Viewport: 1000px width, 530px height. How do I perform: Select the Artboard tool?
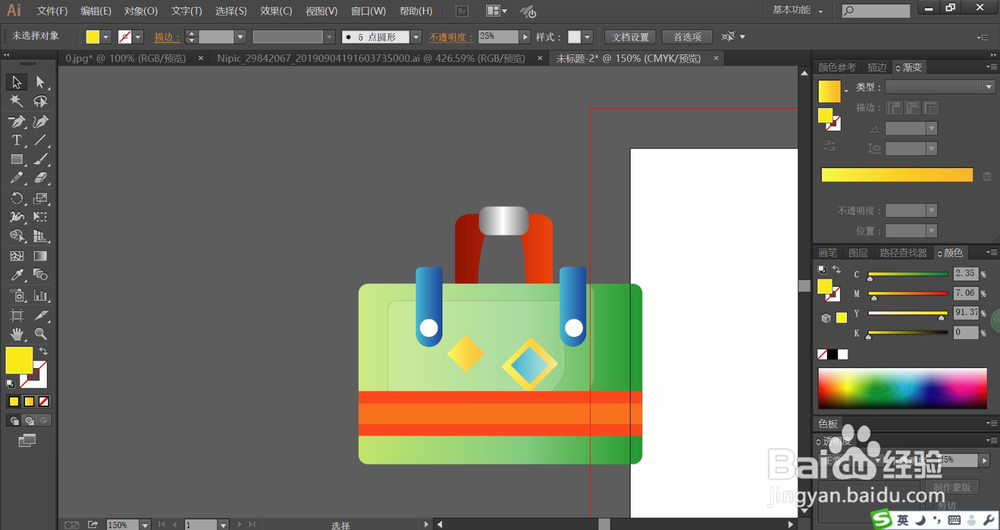[17, 315]
